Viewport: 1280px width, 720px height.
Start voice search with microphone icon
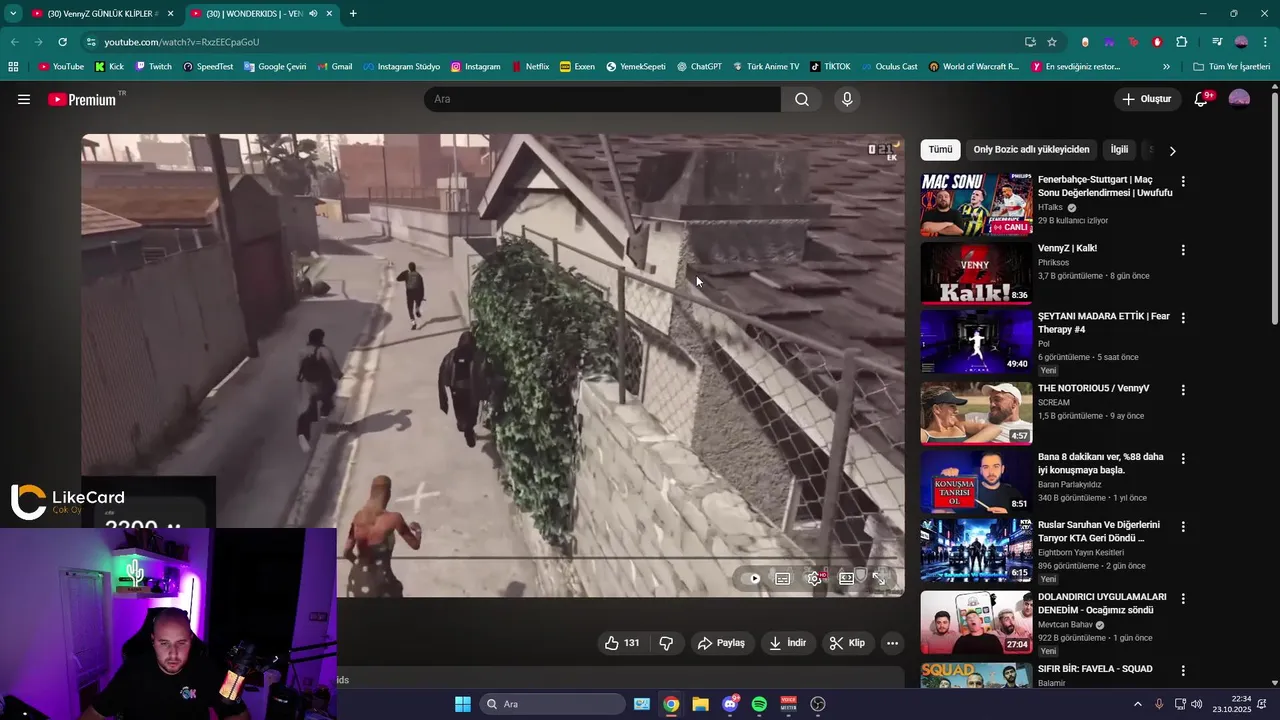tap(847, 99)
